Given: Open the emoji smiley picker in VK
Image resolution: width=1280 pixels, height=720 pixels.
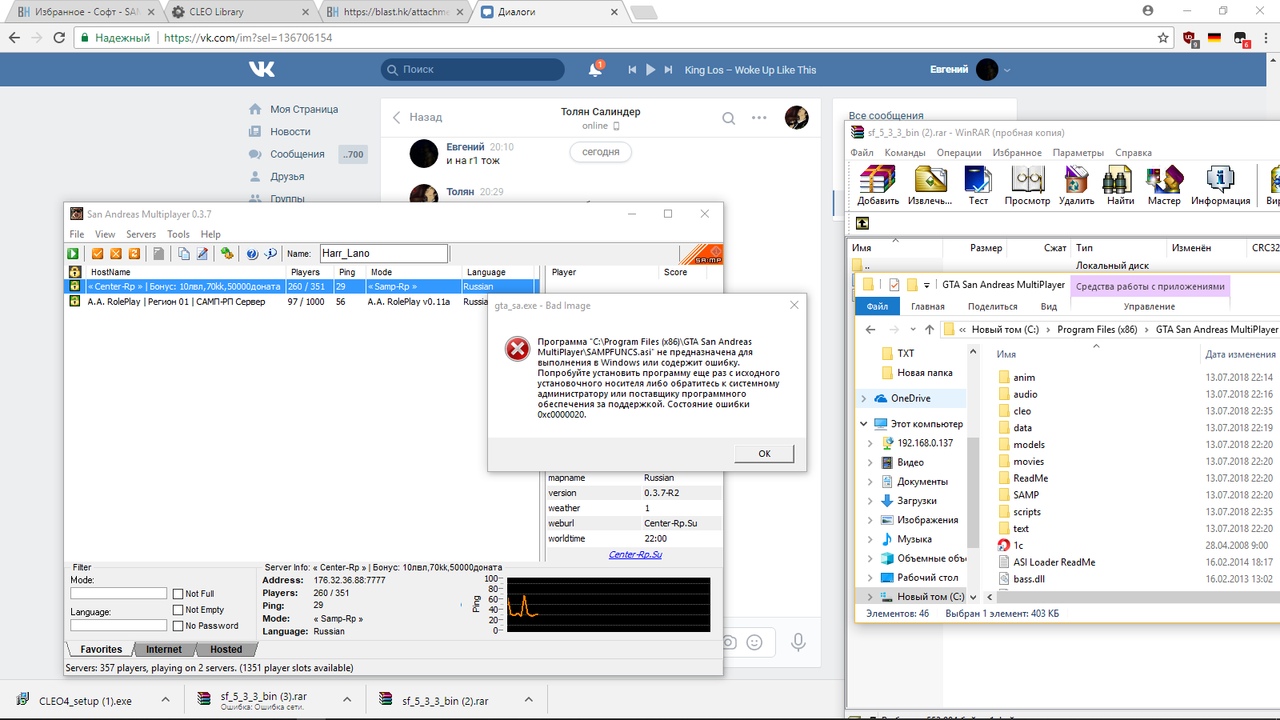Looking at the screenshot, I should tap(755, 642).
